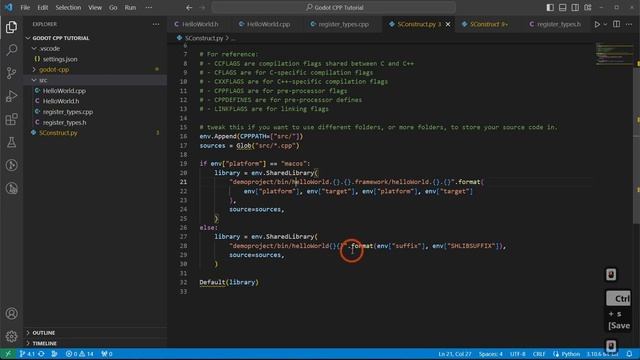Click Ln 21, Col 27 cursor position
Viewport: 640px width, 360px height.
(x=455, y=354)
